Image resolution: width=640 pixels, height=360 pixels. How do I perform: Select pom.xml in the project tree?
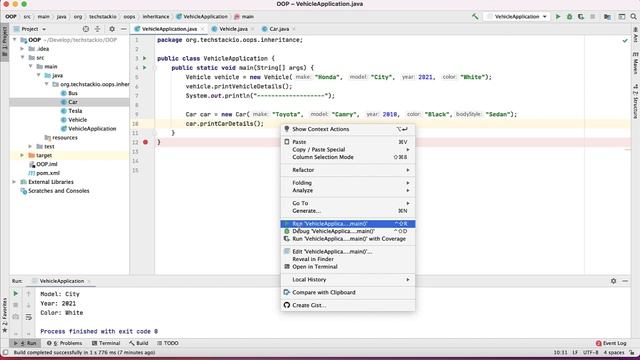(48, 173)
